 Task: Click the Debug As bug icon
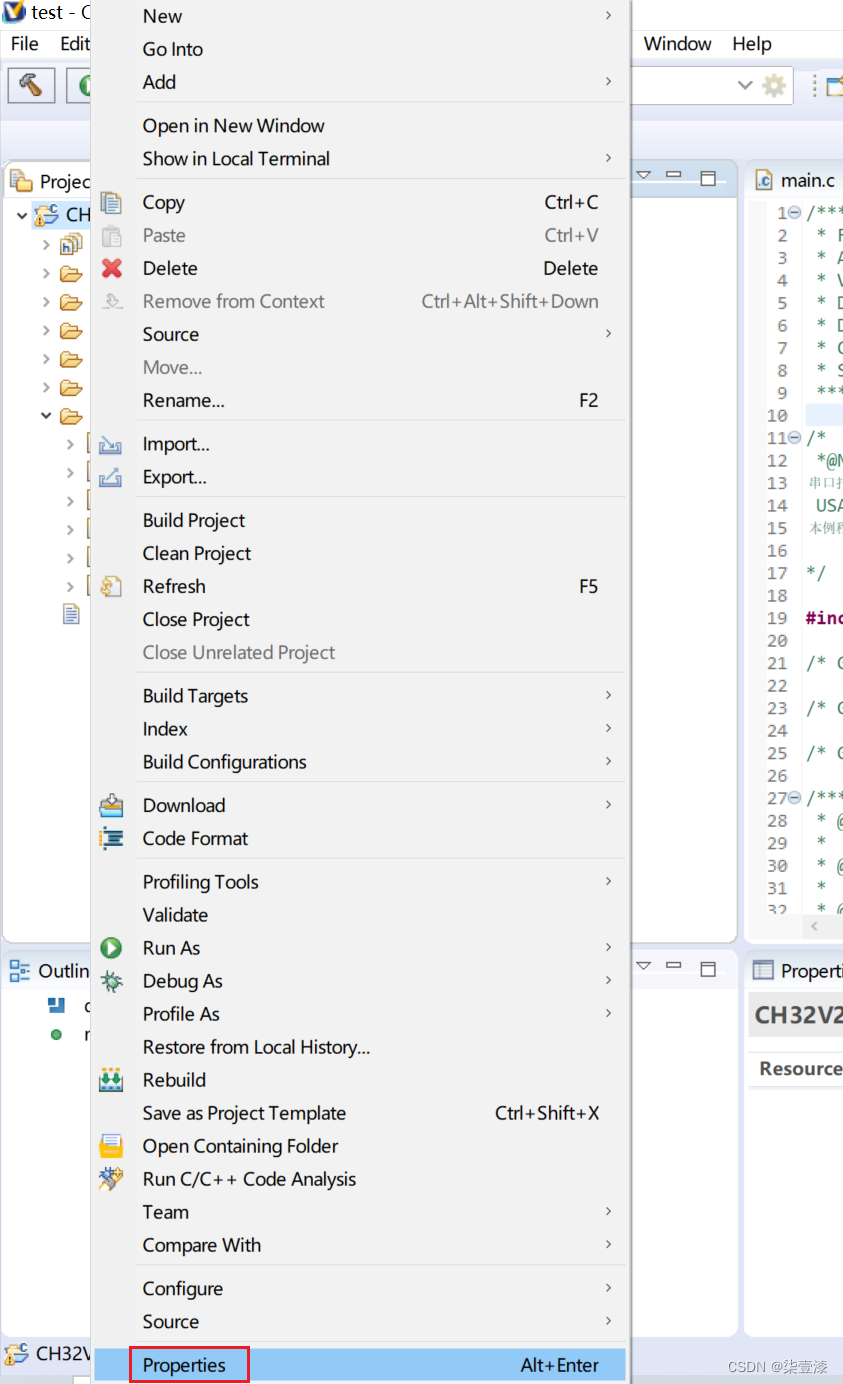112,981
